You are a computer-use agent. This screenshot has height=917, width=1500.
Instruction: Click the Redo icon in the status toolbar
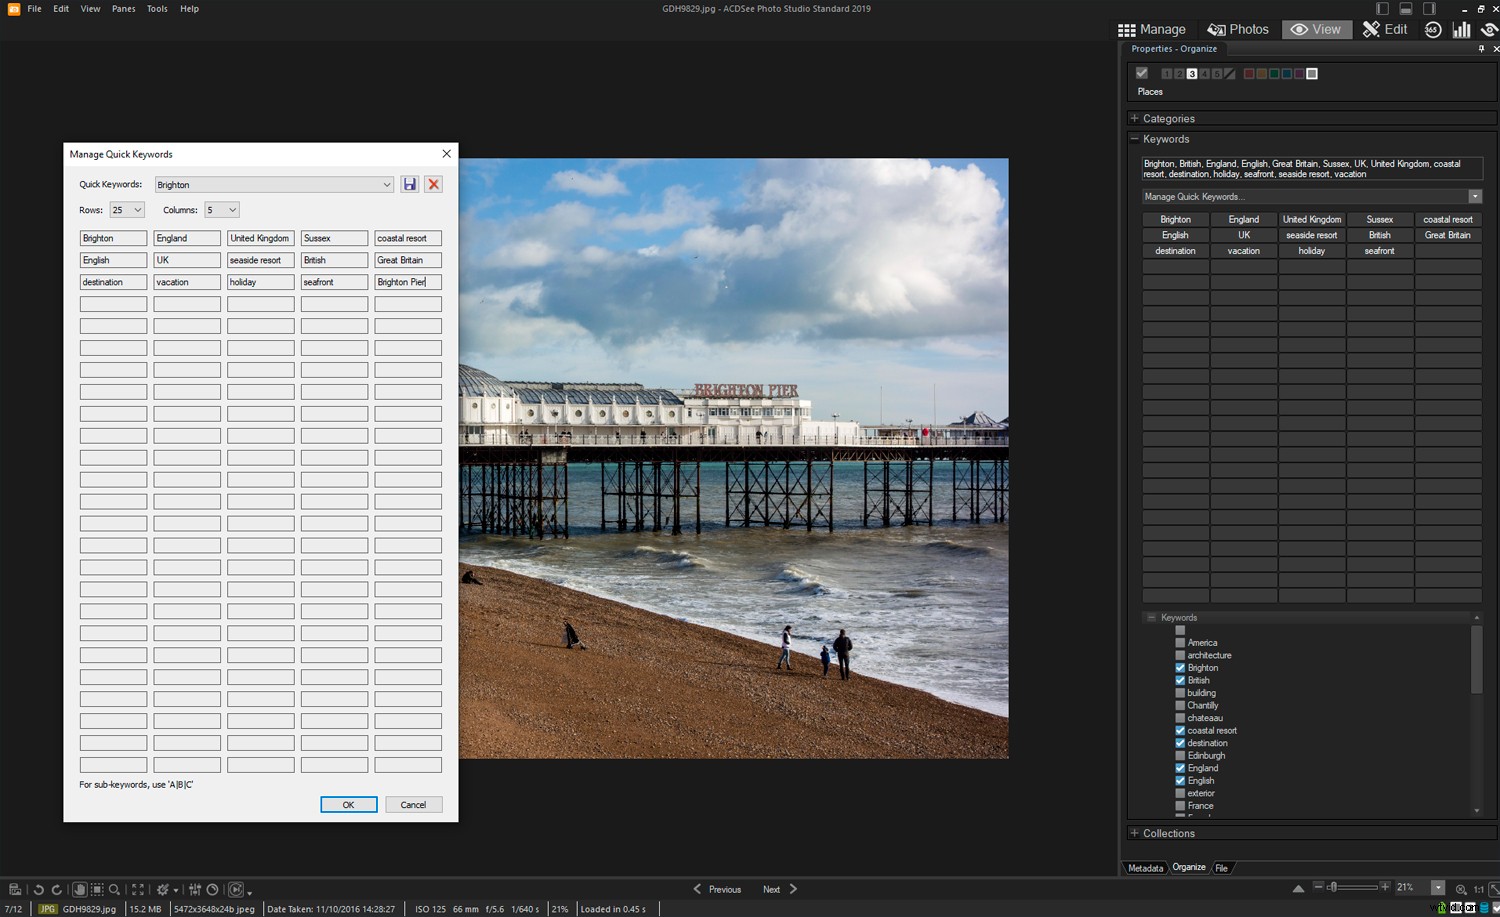[x=57, y=890]
